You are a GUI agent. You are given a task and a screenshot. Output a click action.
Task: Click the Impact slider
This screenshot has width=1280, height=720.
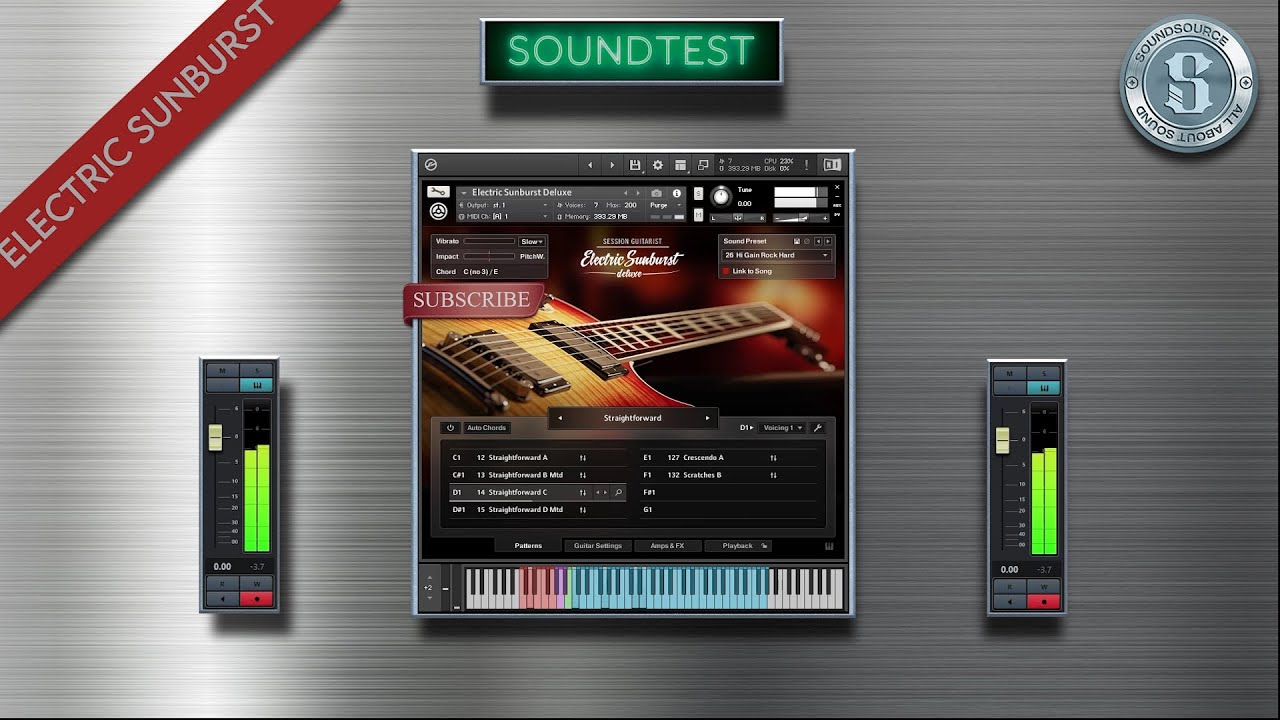point(489,257)
